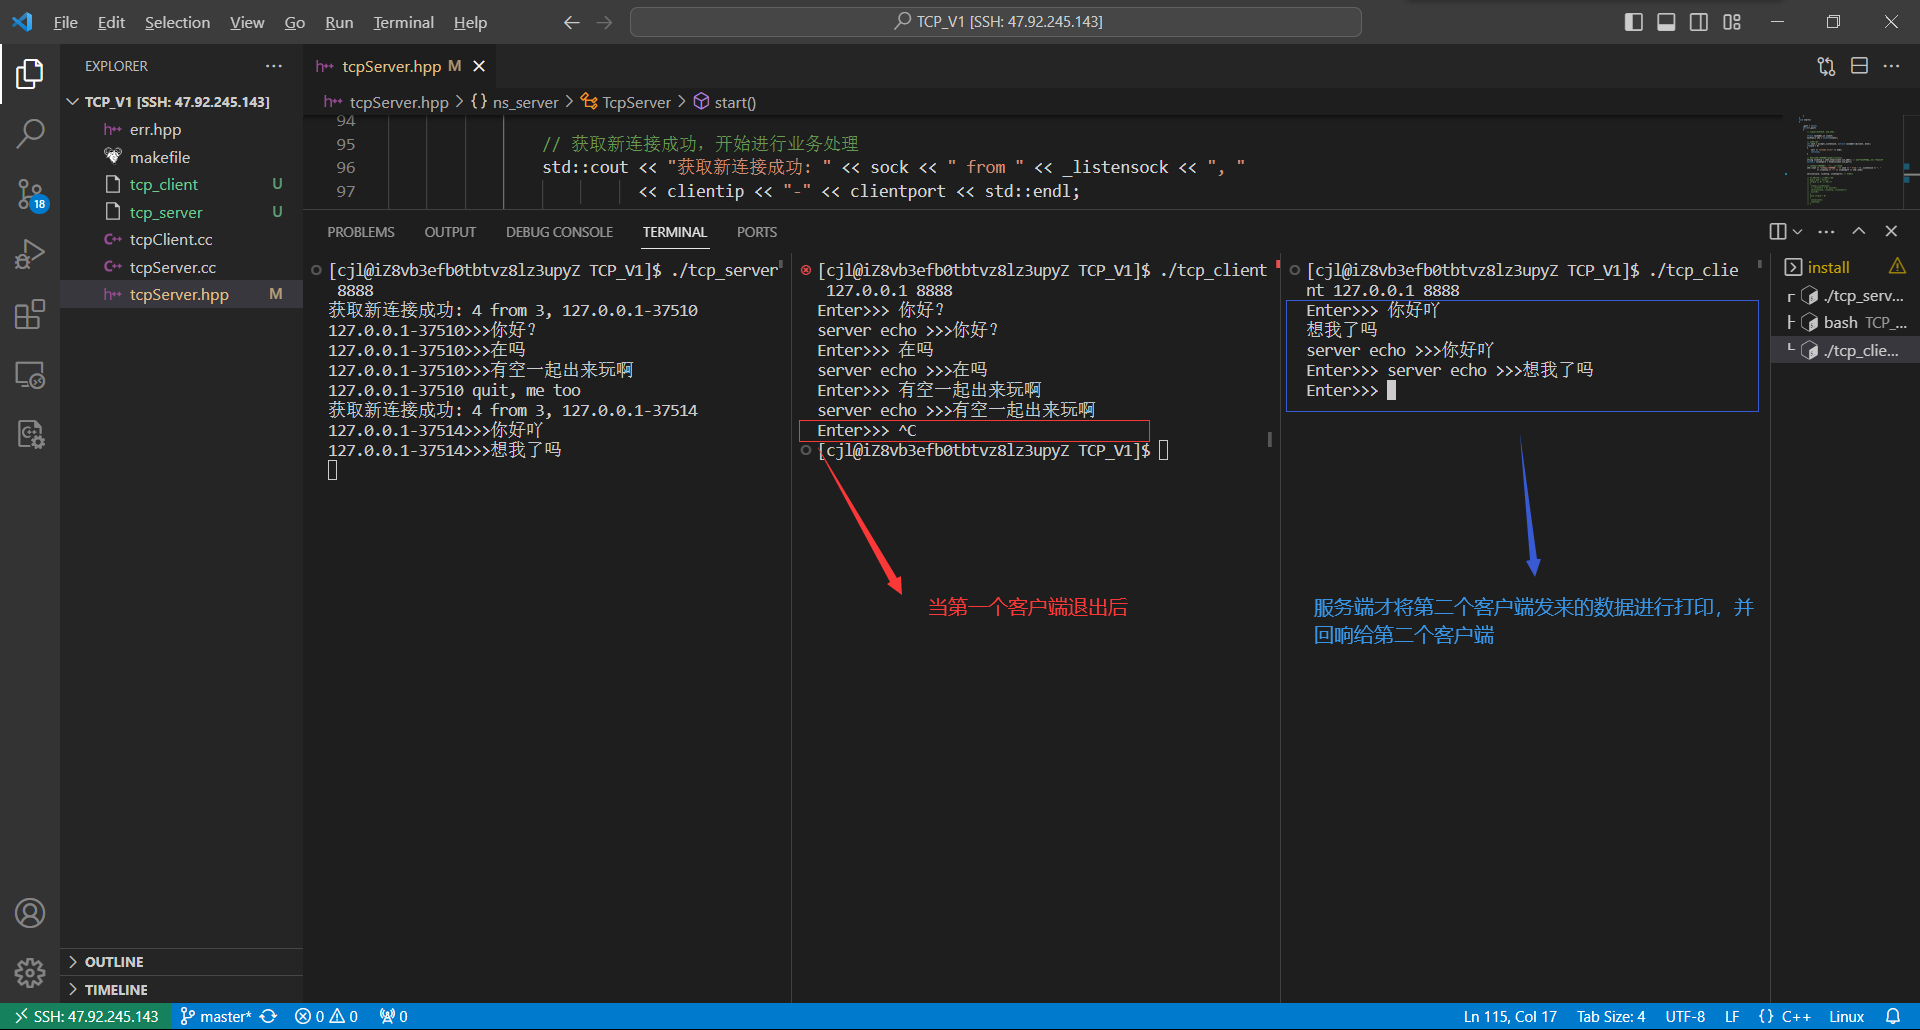This screenshot has width=1920, height=1030.
Task: Open the Search view in activity bar
Action: coord(30,133)
